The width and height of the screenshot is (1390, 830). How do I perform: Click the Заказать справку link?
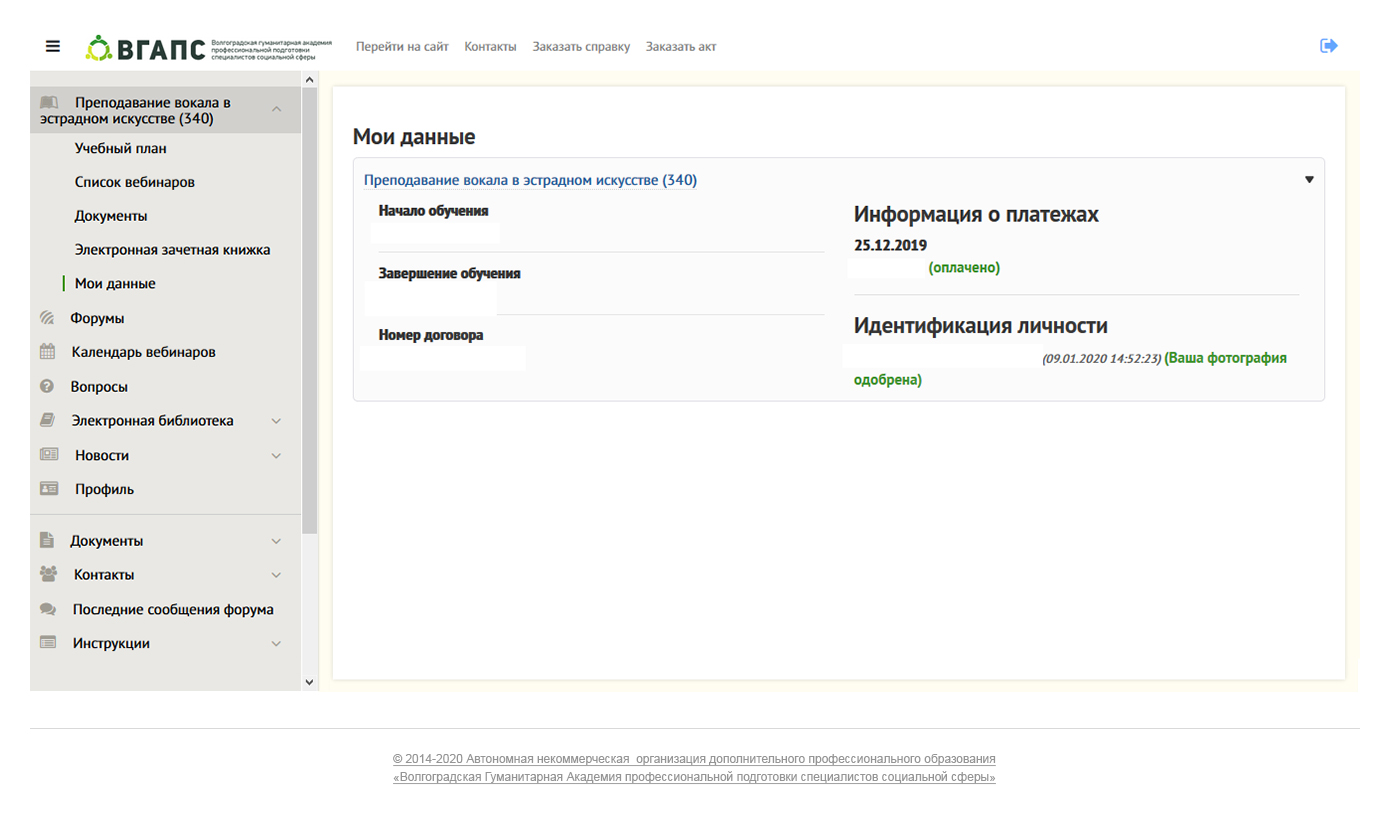pyautogui.click(x=581, y=47)
